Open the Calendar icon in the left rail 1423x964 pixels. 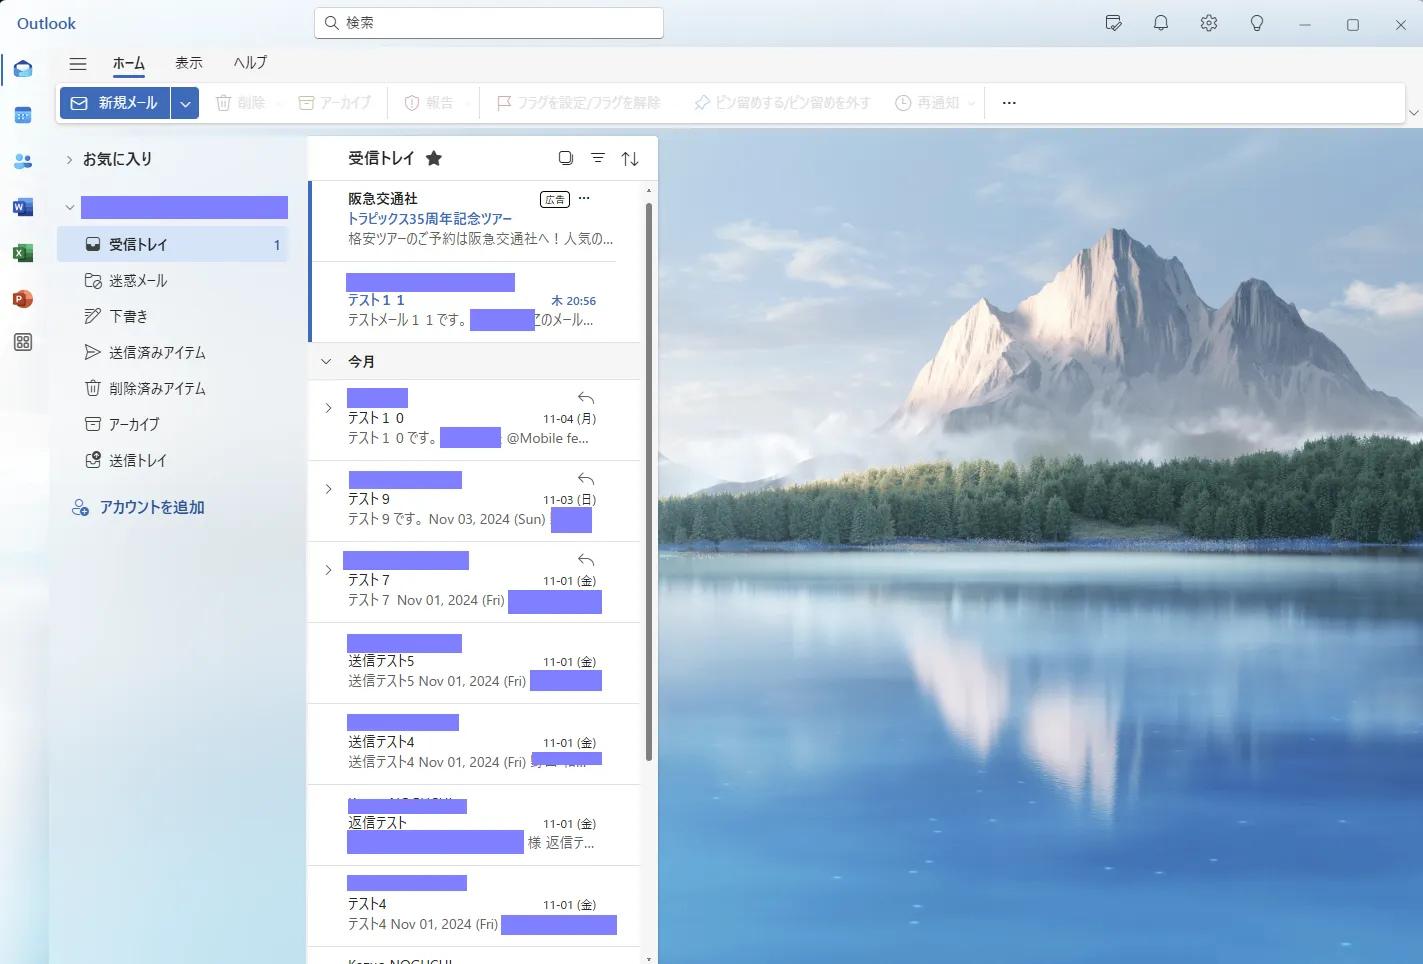click(22, 115)
